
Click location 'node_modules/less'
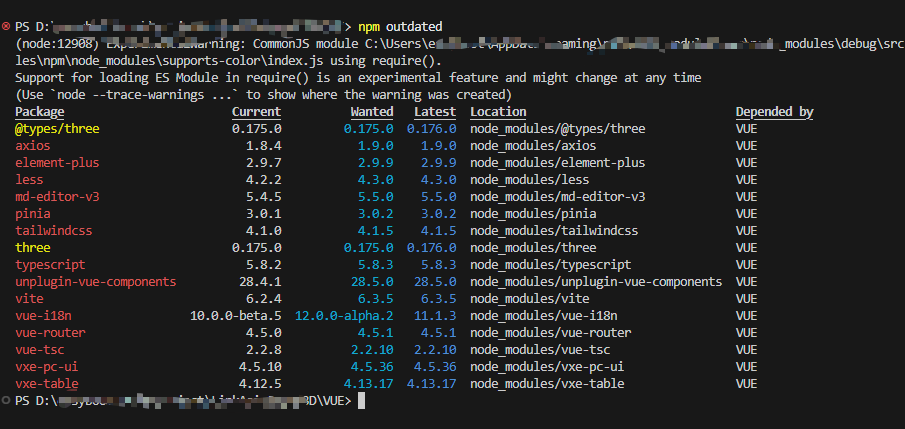(x=530, y=180)
